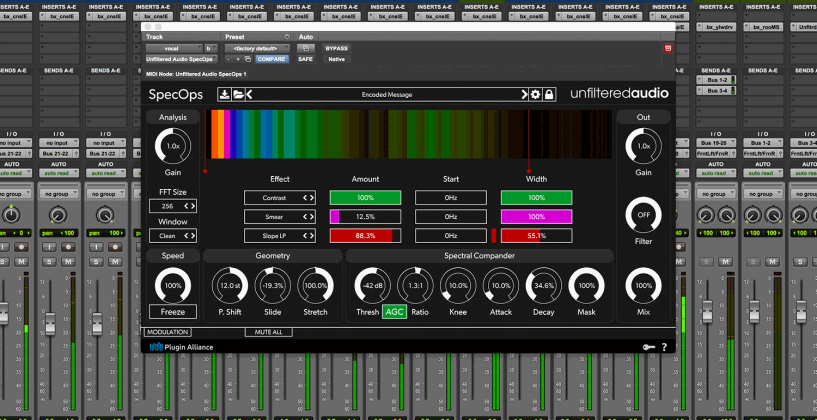Select next preset with plus button
Screen dimensions: 817x420
238,59
